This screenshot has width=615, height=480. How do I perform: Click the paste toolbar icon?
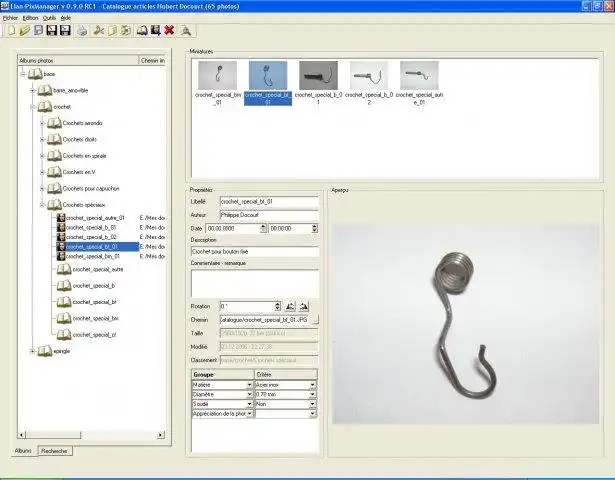point(126,30)
